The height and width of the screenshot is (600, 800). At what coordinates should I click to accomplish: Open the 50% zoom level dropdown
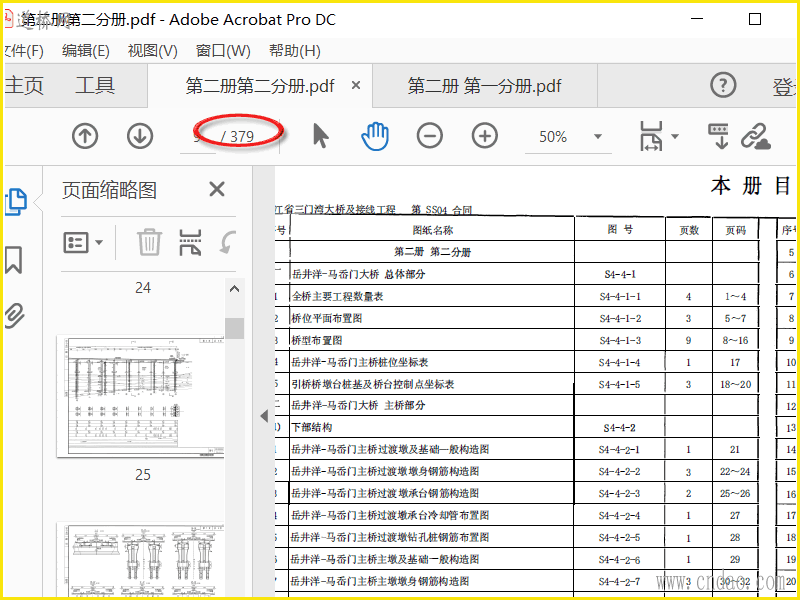tap(598, 136)
